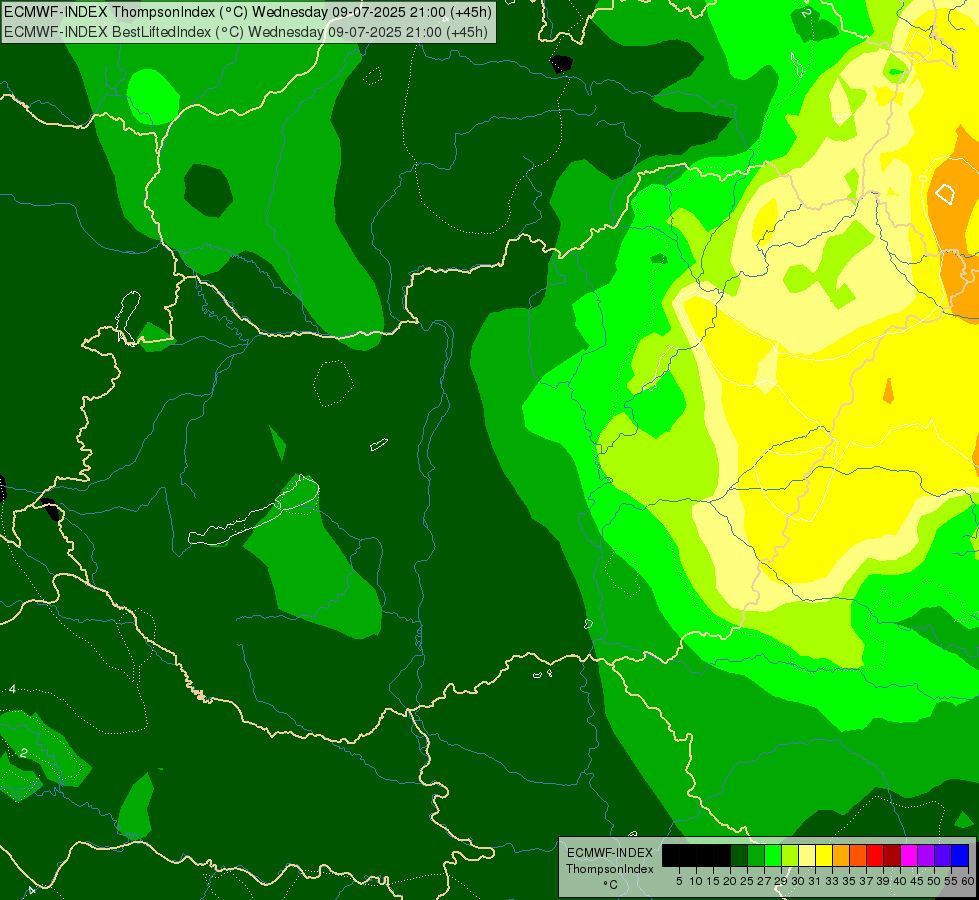Screen dimensions: 979x900
Task: Click the 'ECMWF-INDEX ThompsonIndex' title line at top
Action: (x=248, y=12)
